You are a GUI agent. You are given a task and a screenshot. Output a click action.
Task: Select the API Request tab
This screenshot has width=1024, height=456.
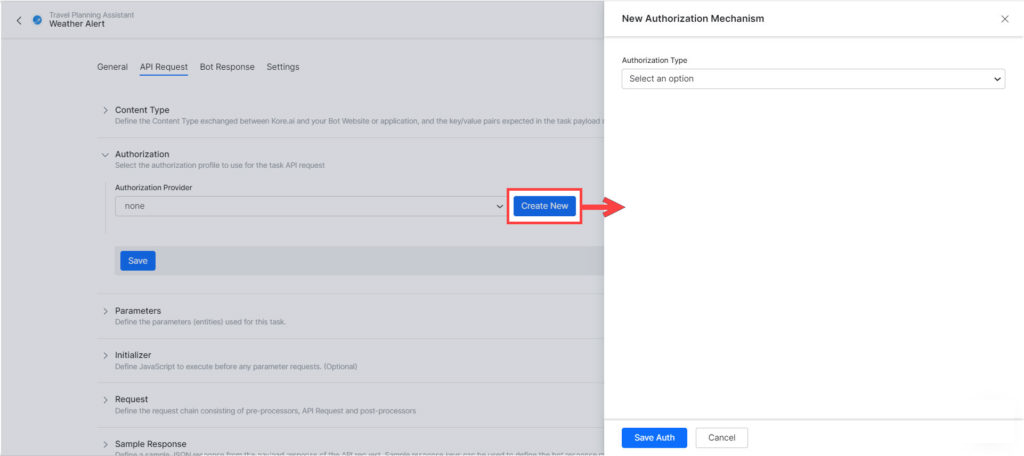[163, 67]
